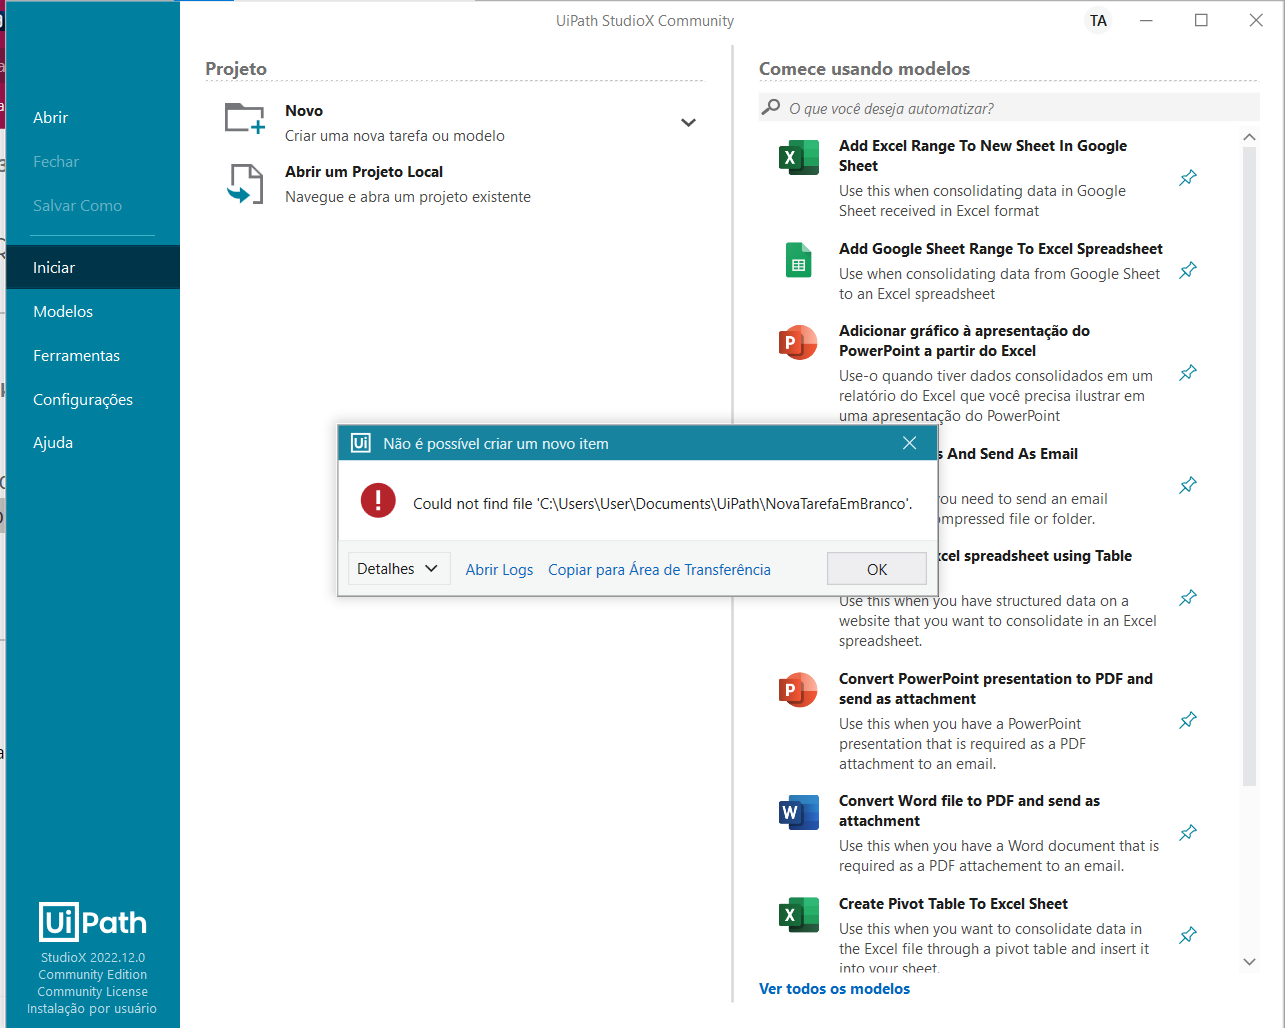The height and width of the screenshot is (1028, 1285).
Task: Click Abrir um Projeto Local title
Action: coord(364,171)
